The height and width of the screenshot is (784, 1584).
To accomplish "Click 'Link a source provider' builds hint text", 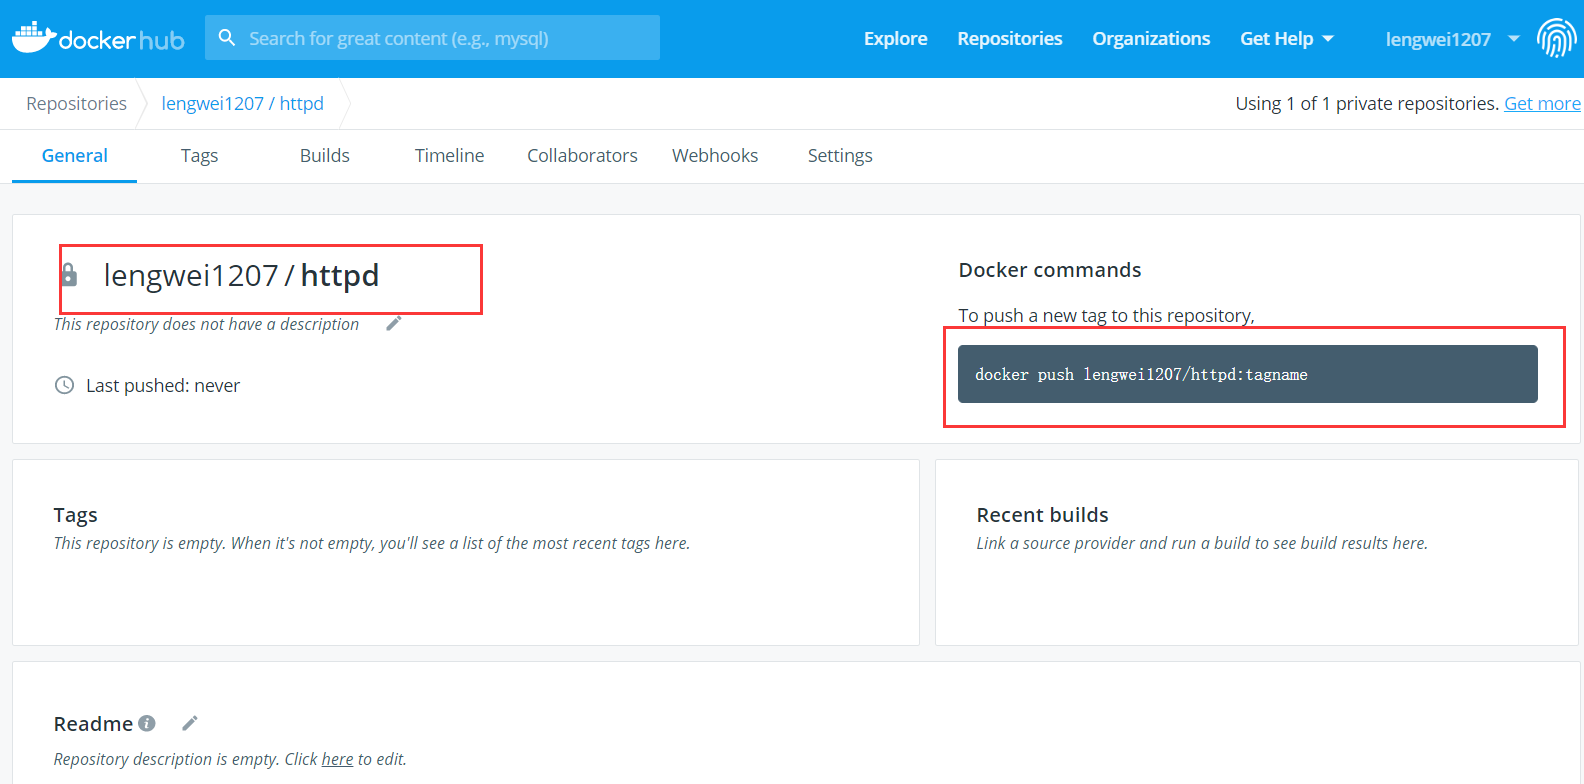I will point(1202,543).
